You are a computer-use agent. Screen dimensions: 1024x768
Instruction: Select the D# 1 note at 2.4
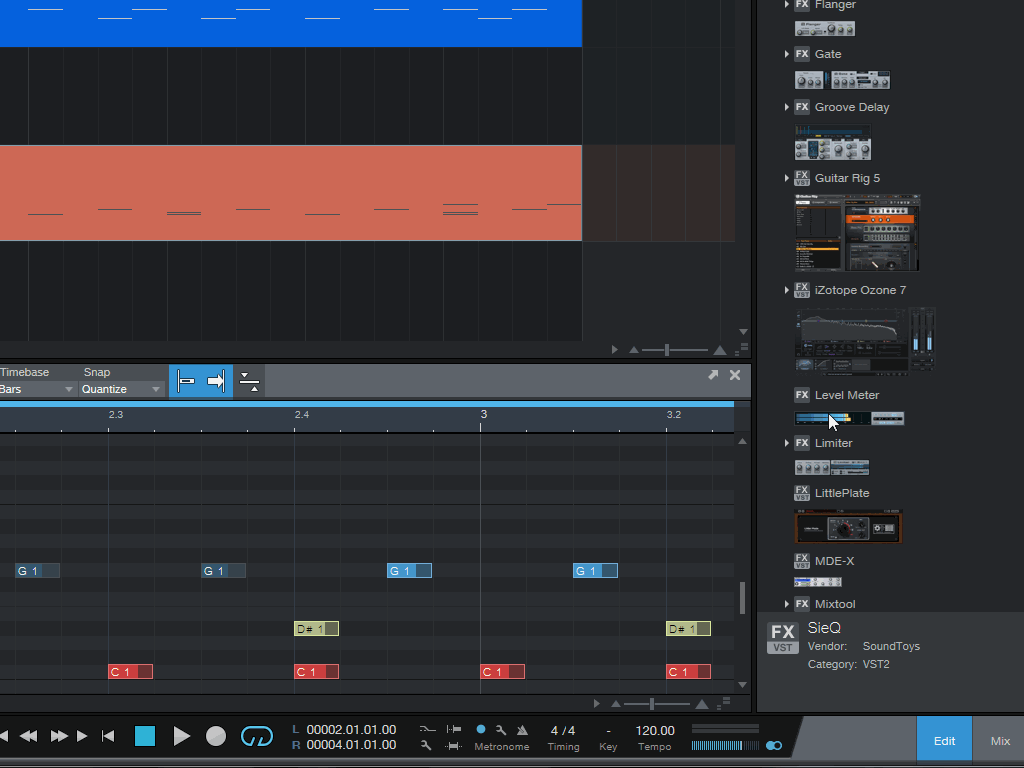click(x=317, y=628)
